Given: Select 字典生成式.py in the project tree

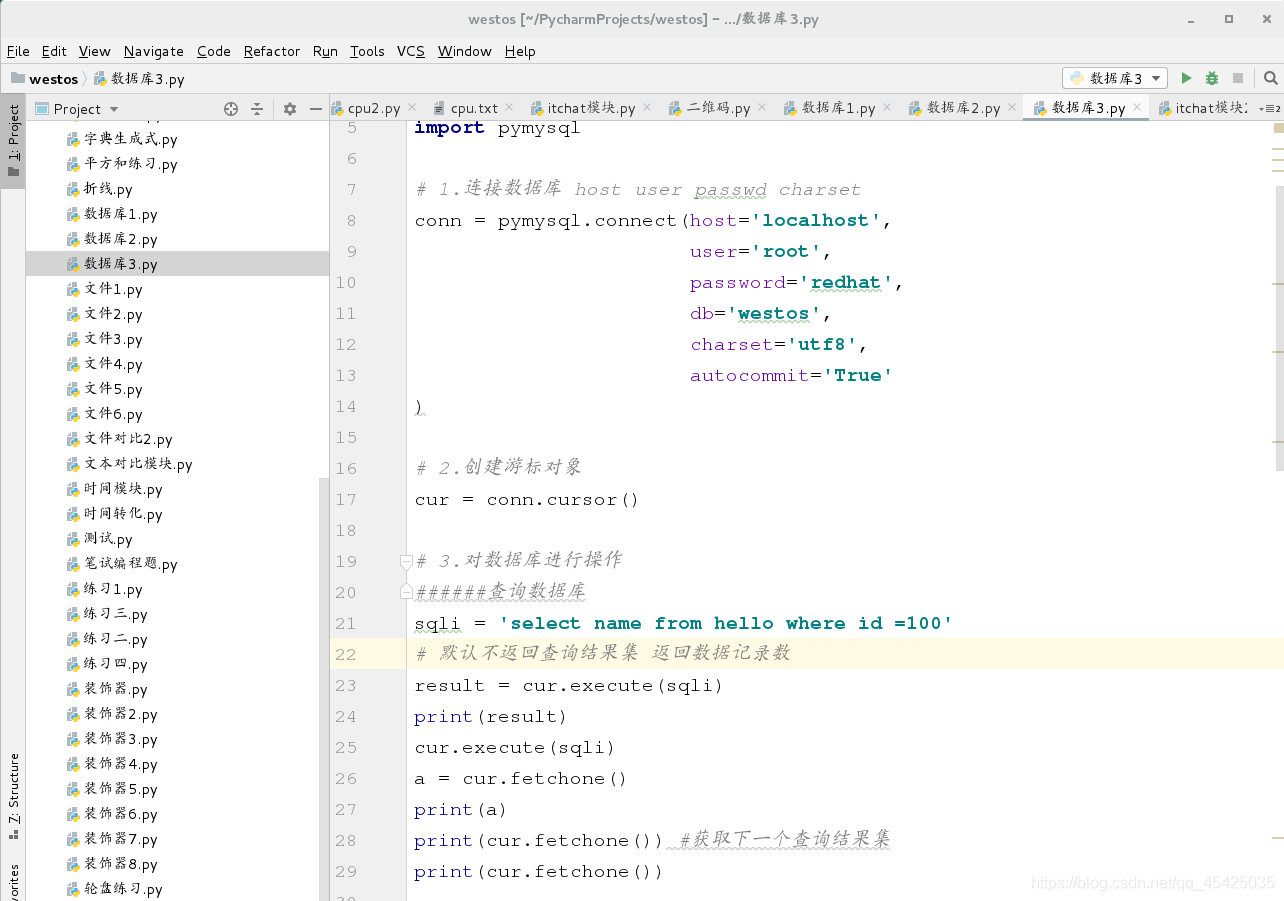Looking at the screenshot, I should pos(122,139).
